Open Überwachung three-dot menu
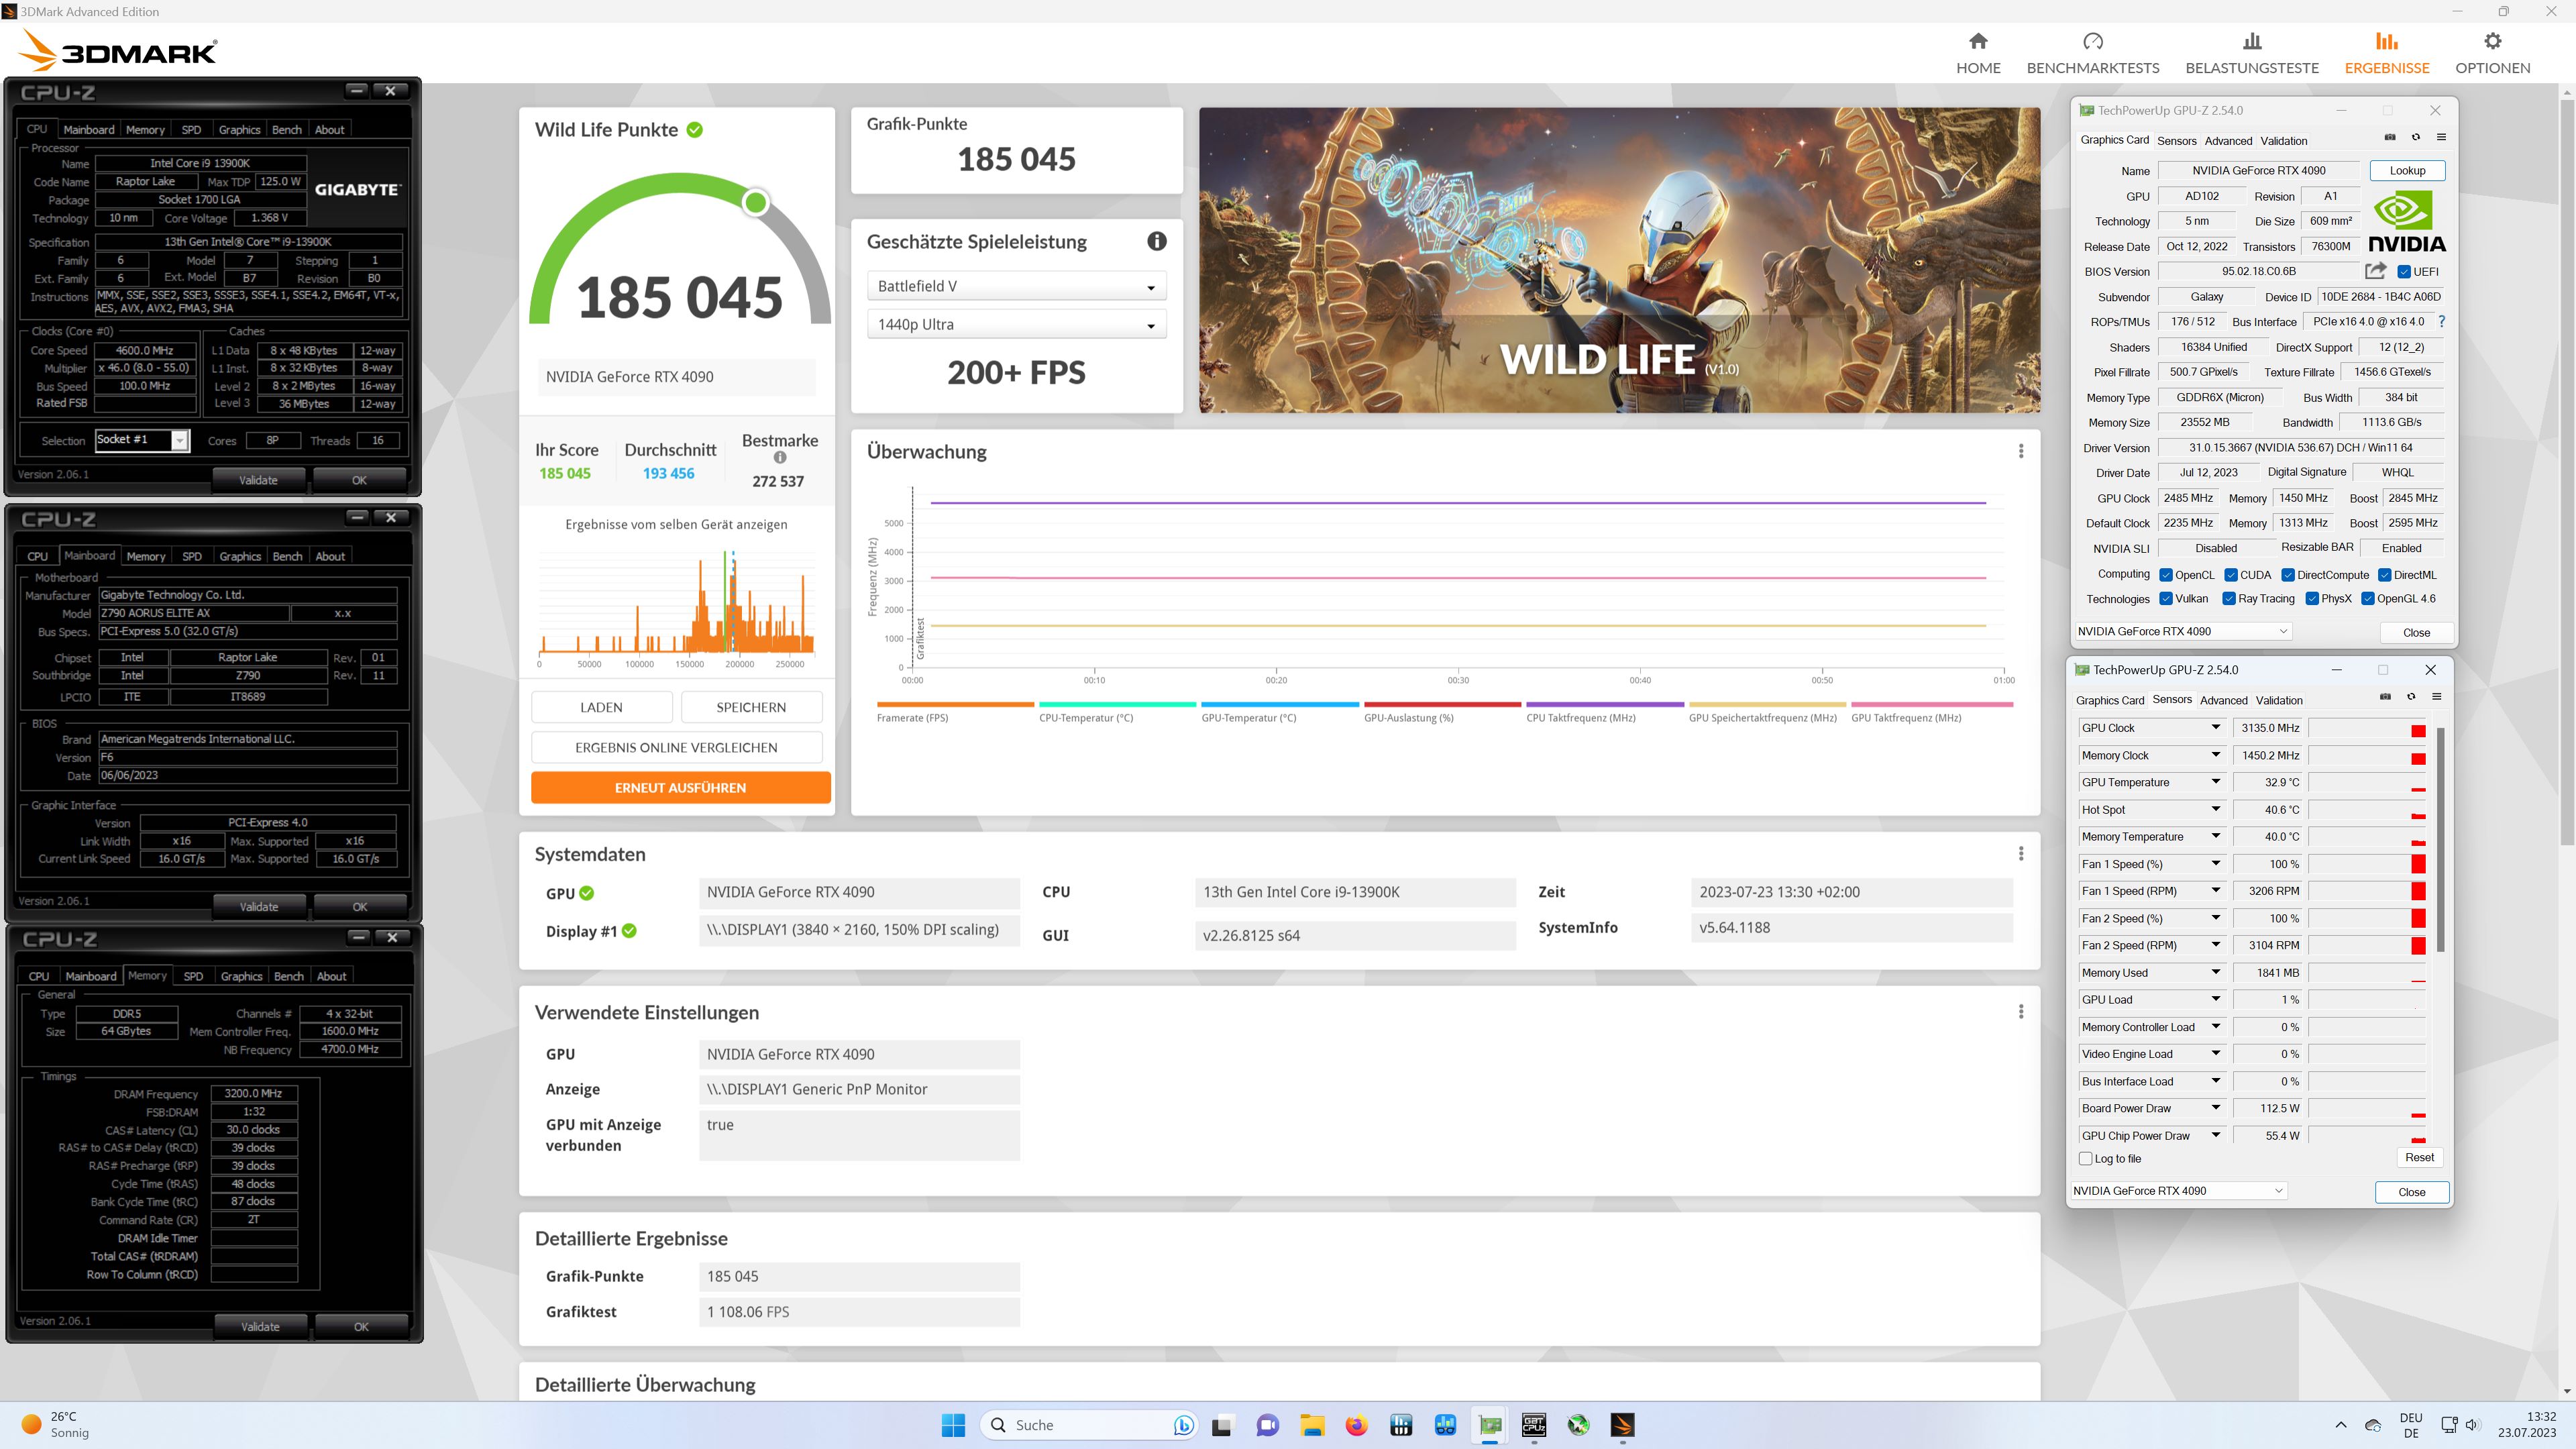The height and width of the screenshot is (1449, 2576). coord(2021,451)
